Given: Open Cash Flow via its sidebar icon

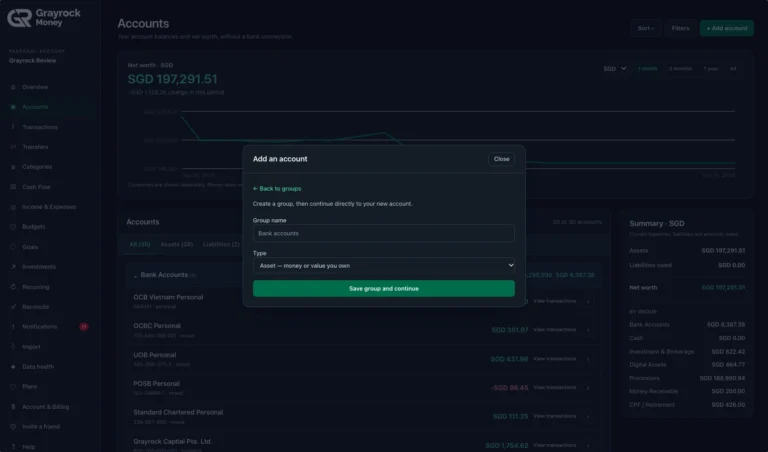Looking at the screenshot, I should point(13,187).
